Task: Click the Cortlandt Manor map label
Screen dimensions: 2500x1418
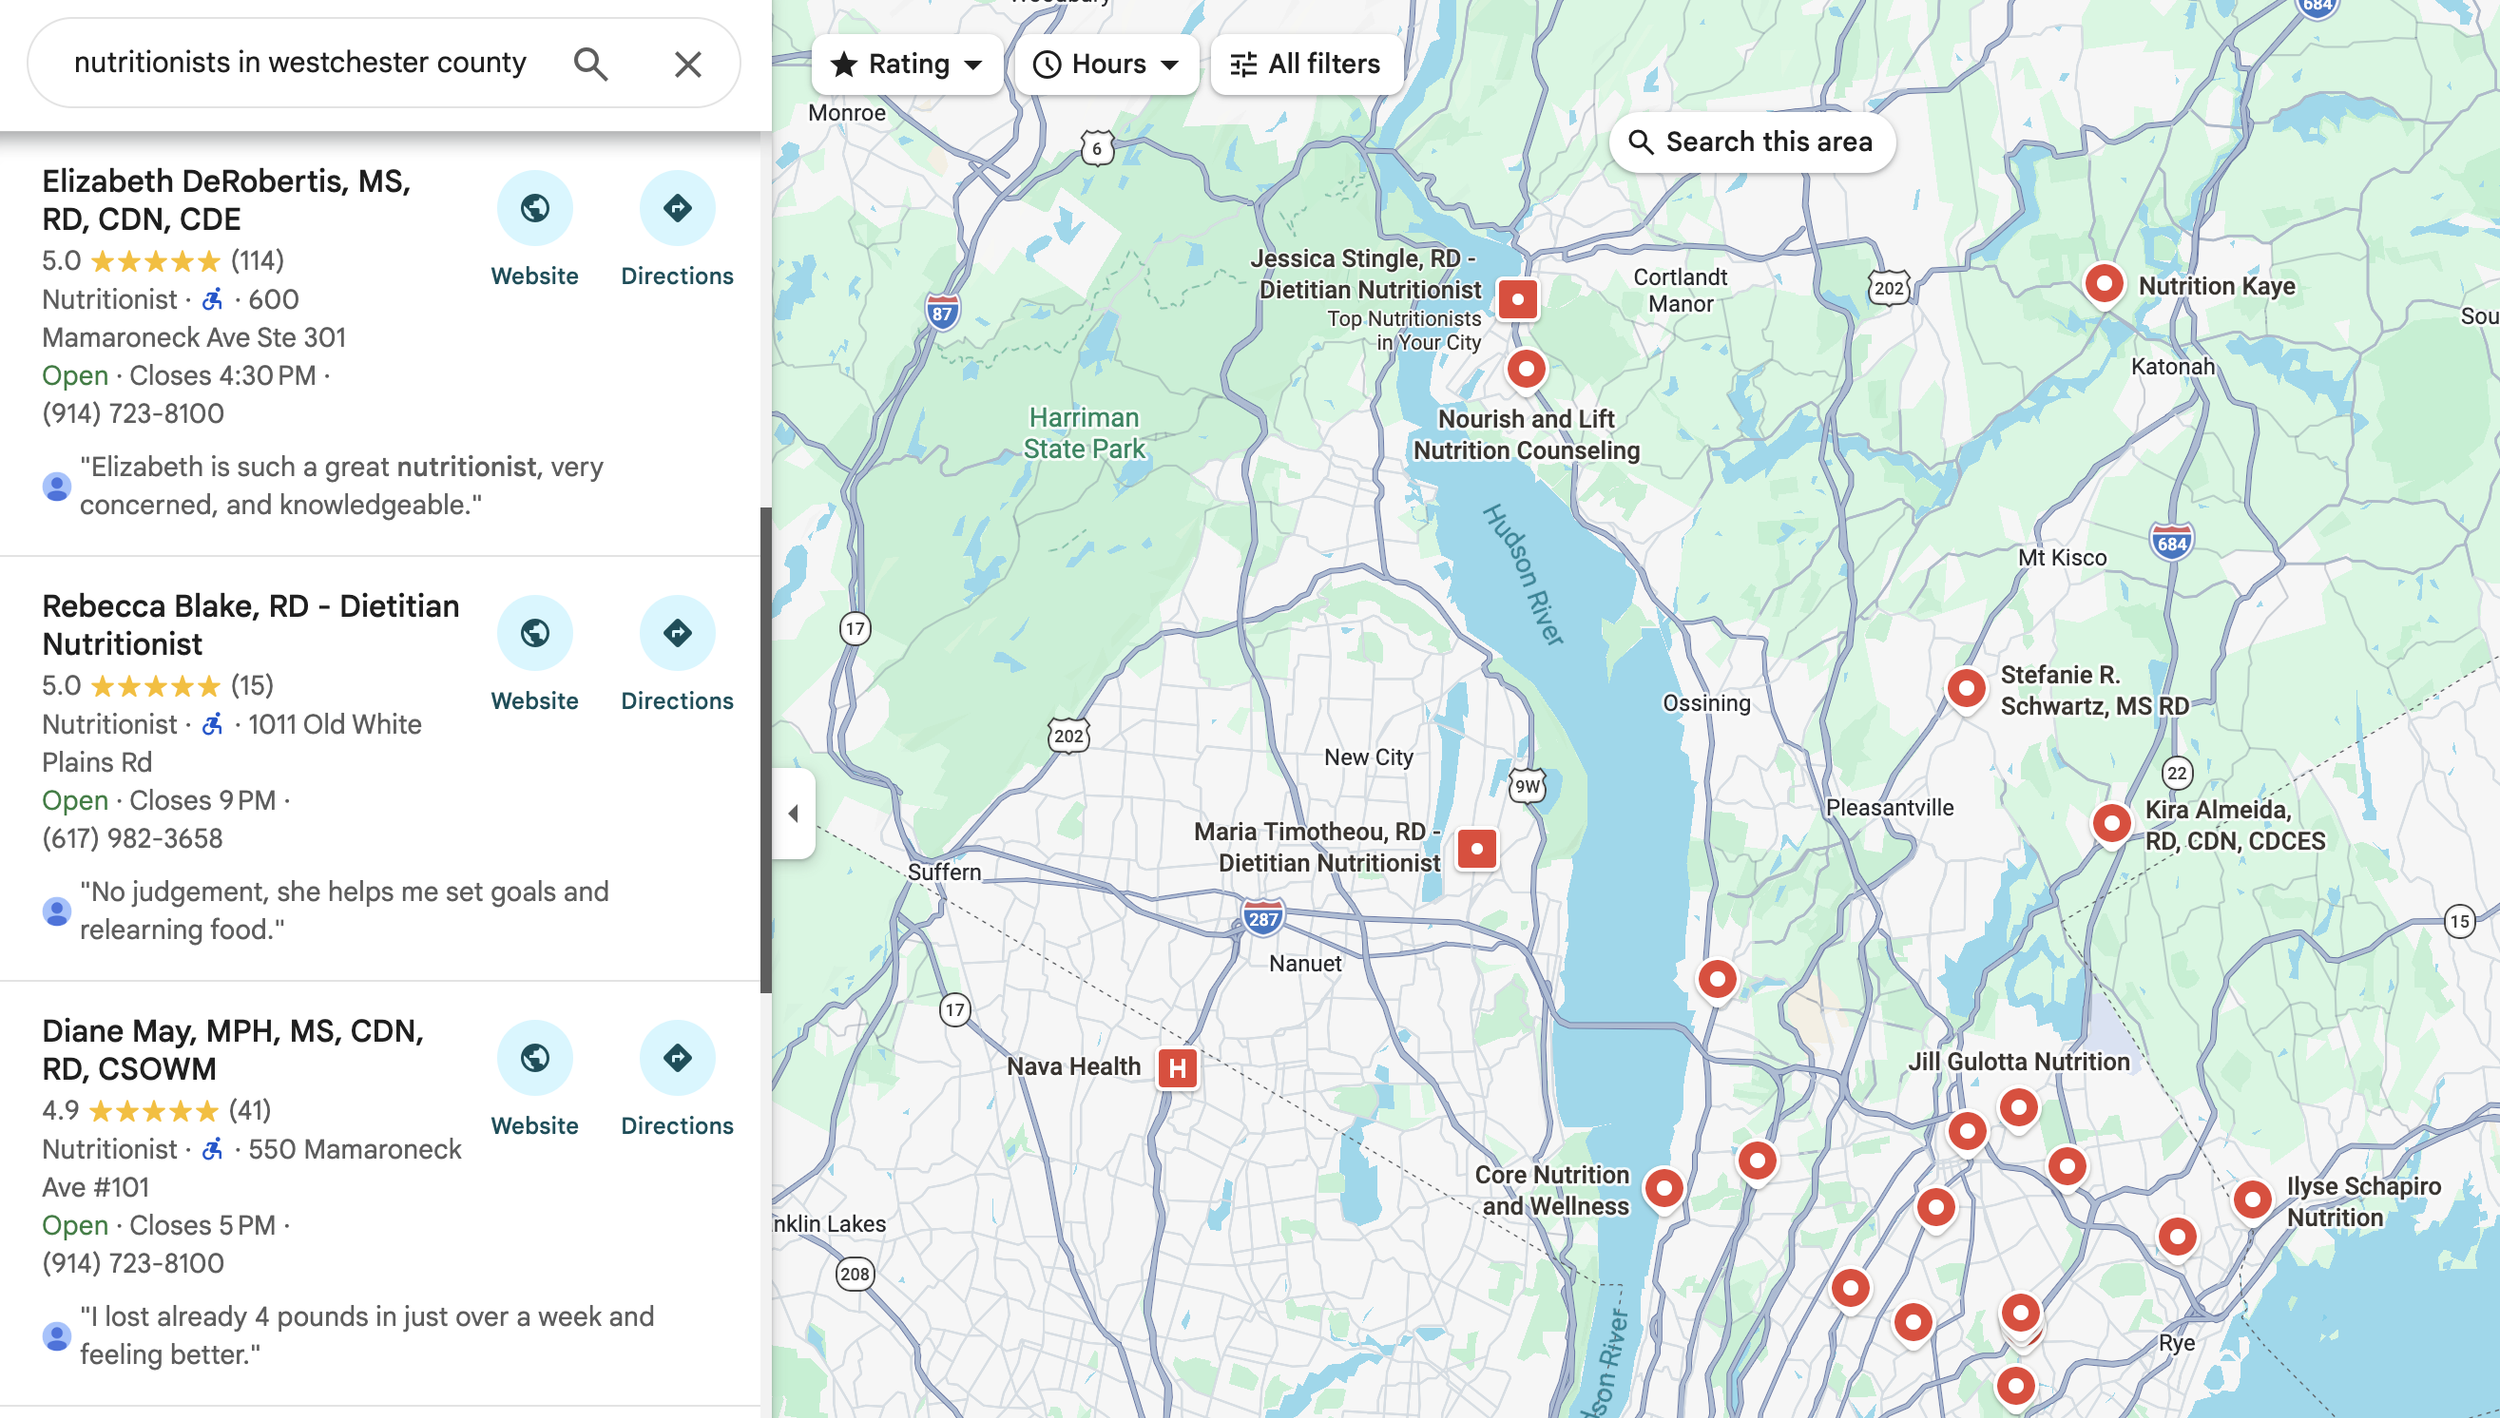Action: 1680,291
